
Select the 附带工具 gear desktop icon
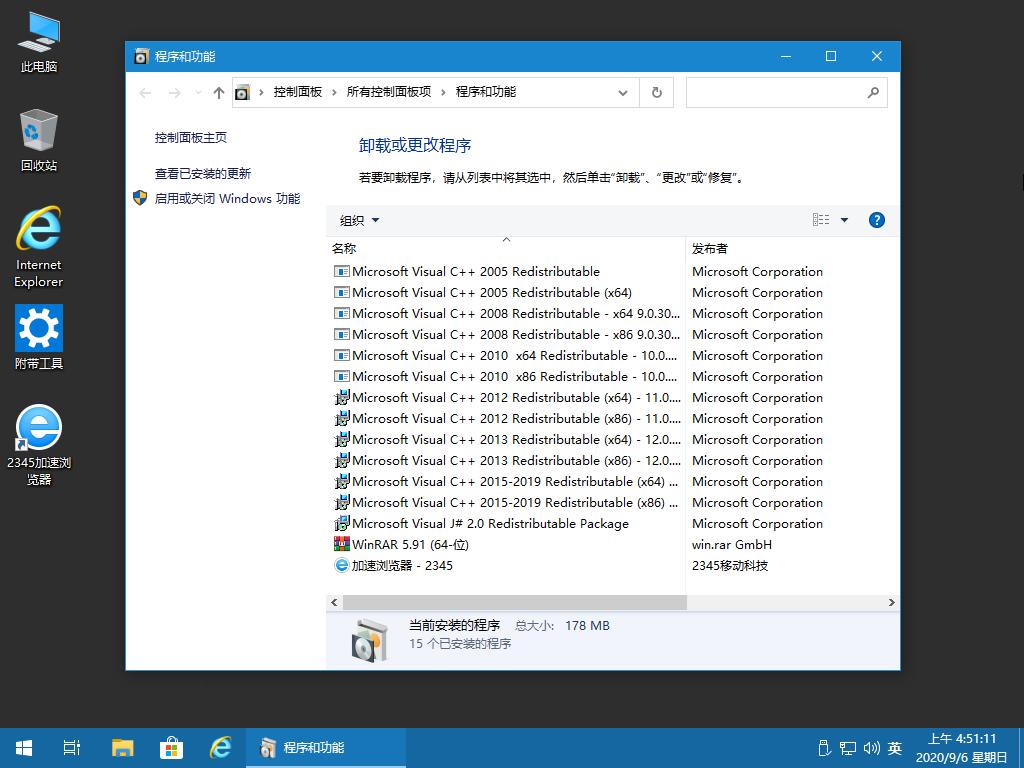(x=39, y=338)
